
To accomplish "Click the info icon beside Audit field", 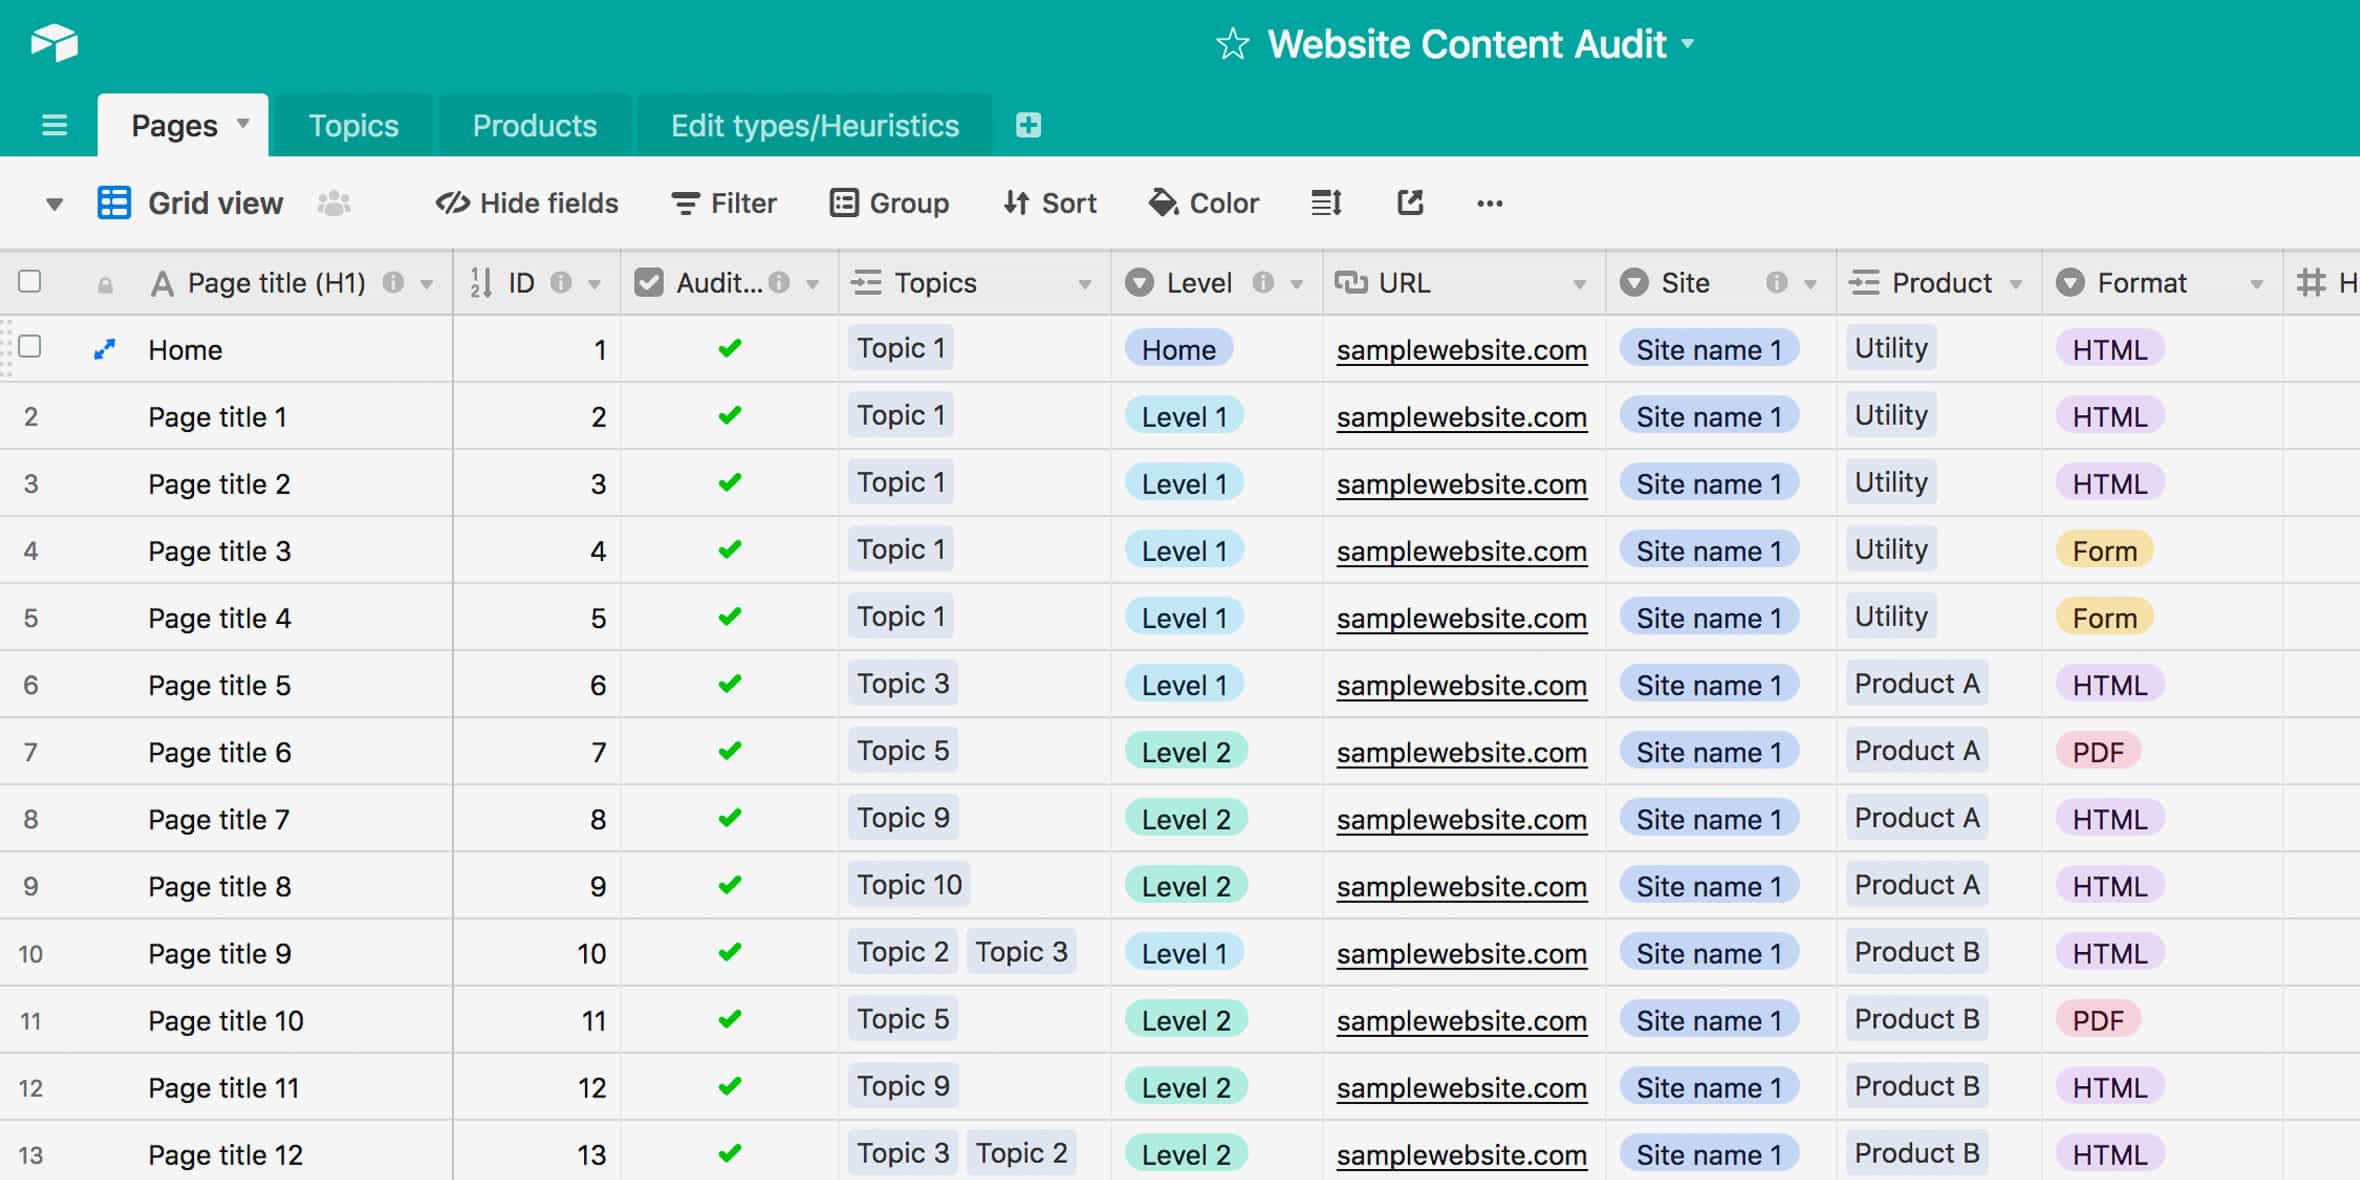I will click(x=779, y=283).
